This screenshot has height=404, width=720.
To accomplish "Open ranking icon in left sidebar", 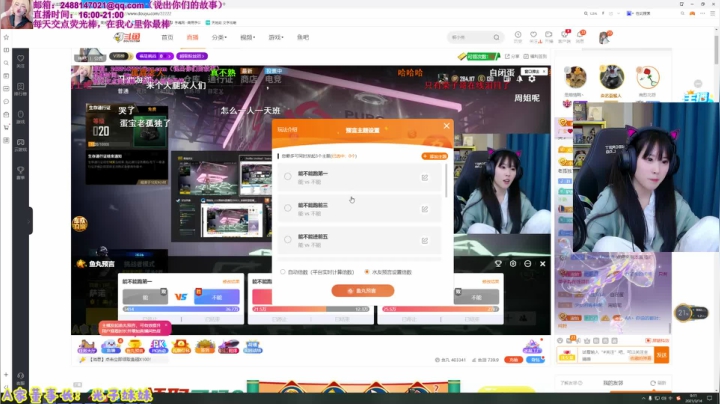I will coord(21,89).
